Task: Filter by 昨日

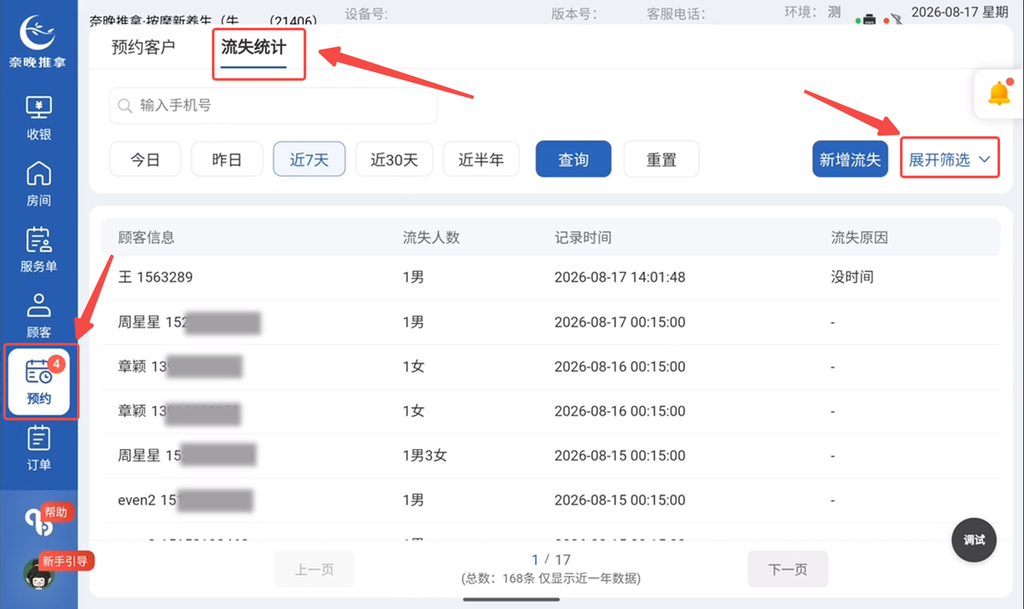Action: point(227,159)
